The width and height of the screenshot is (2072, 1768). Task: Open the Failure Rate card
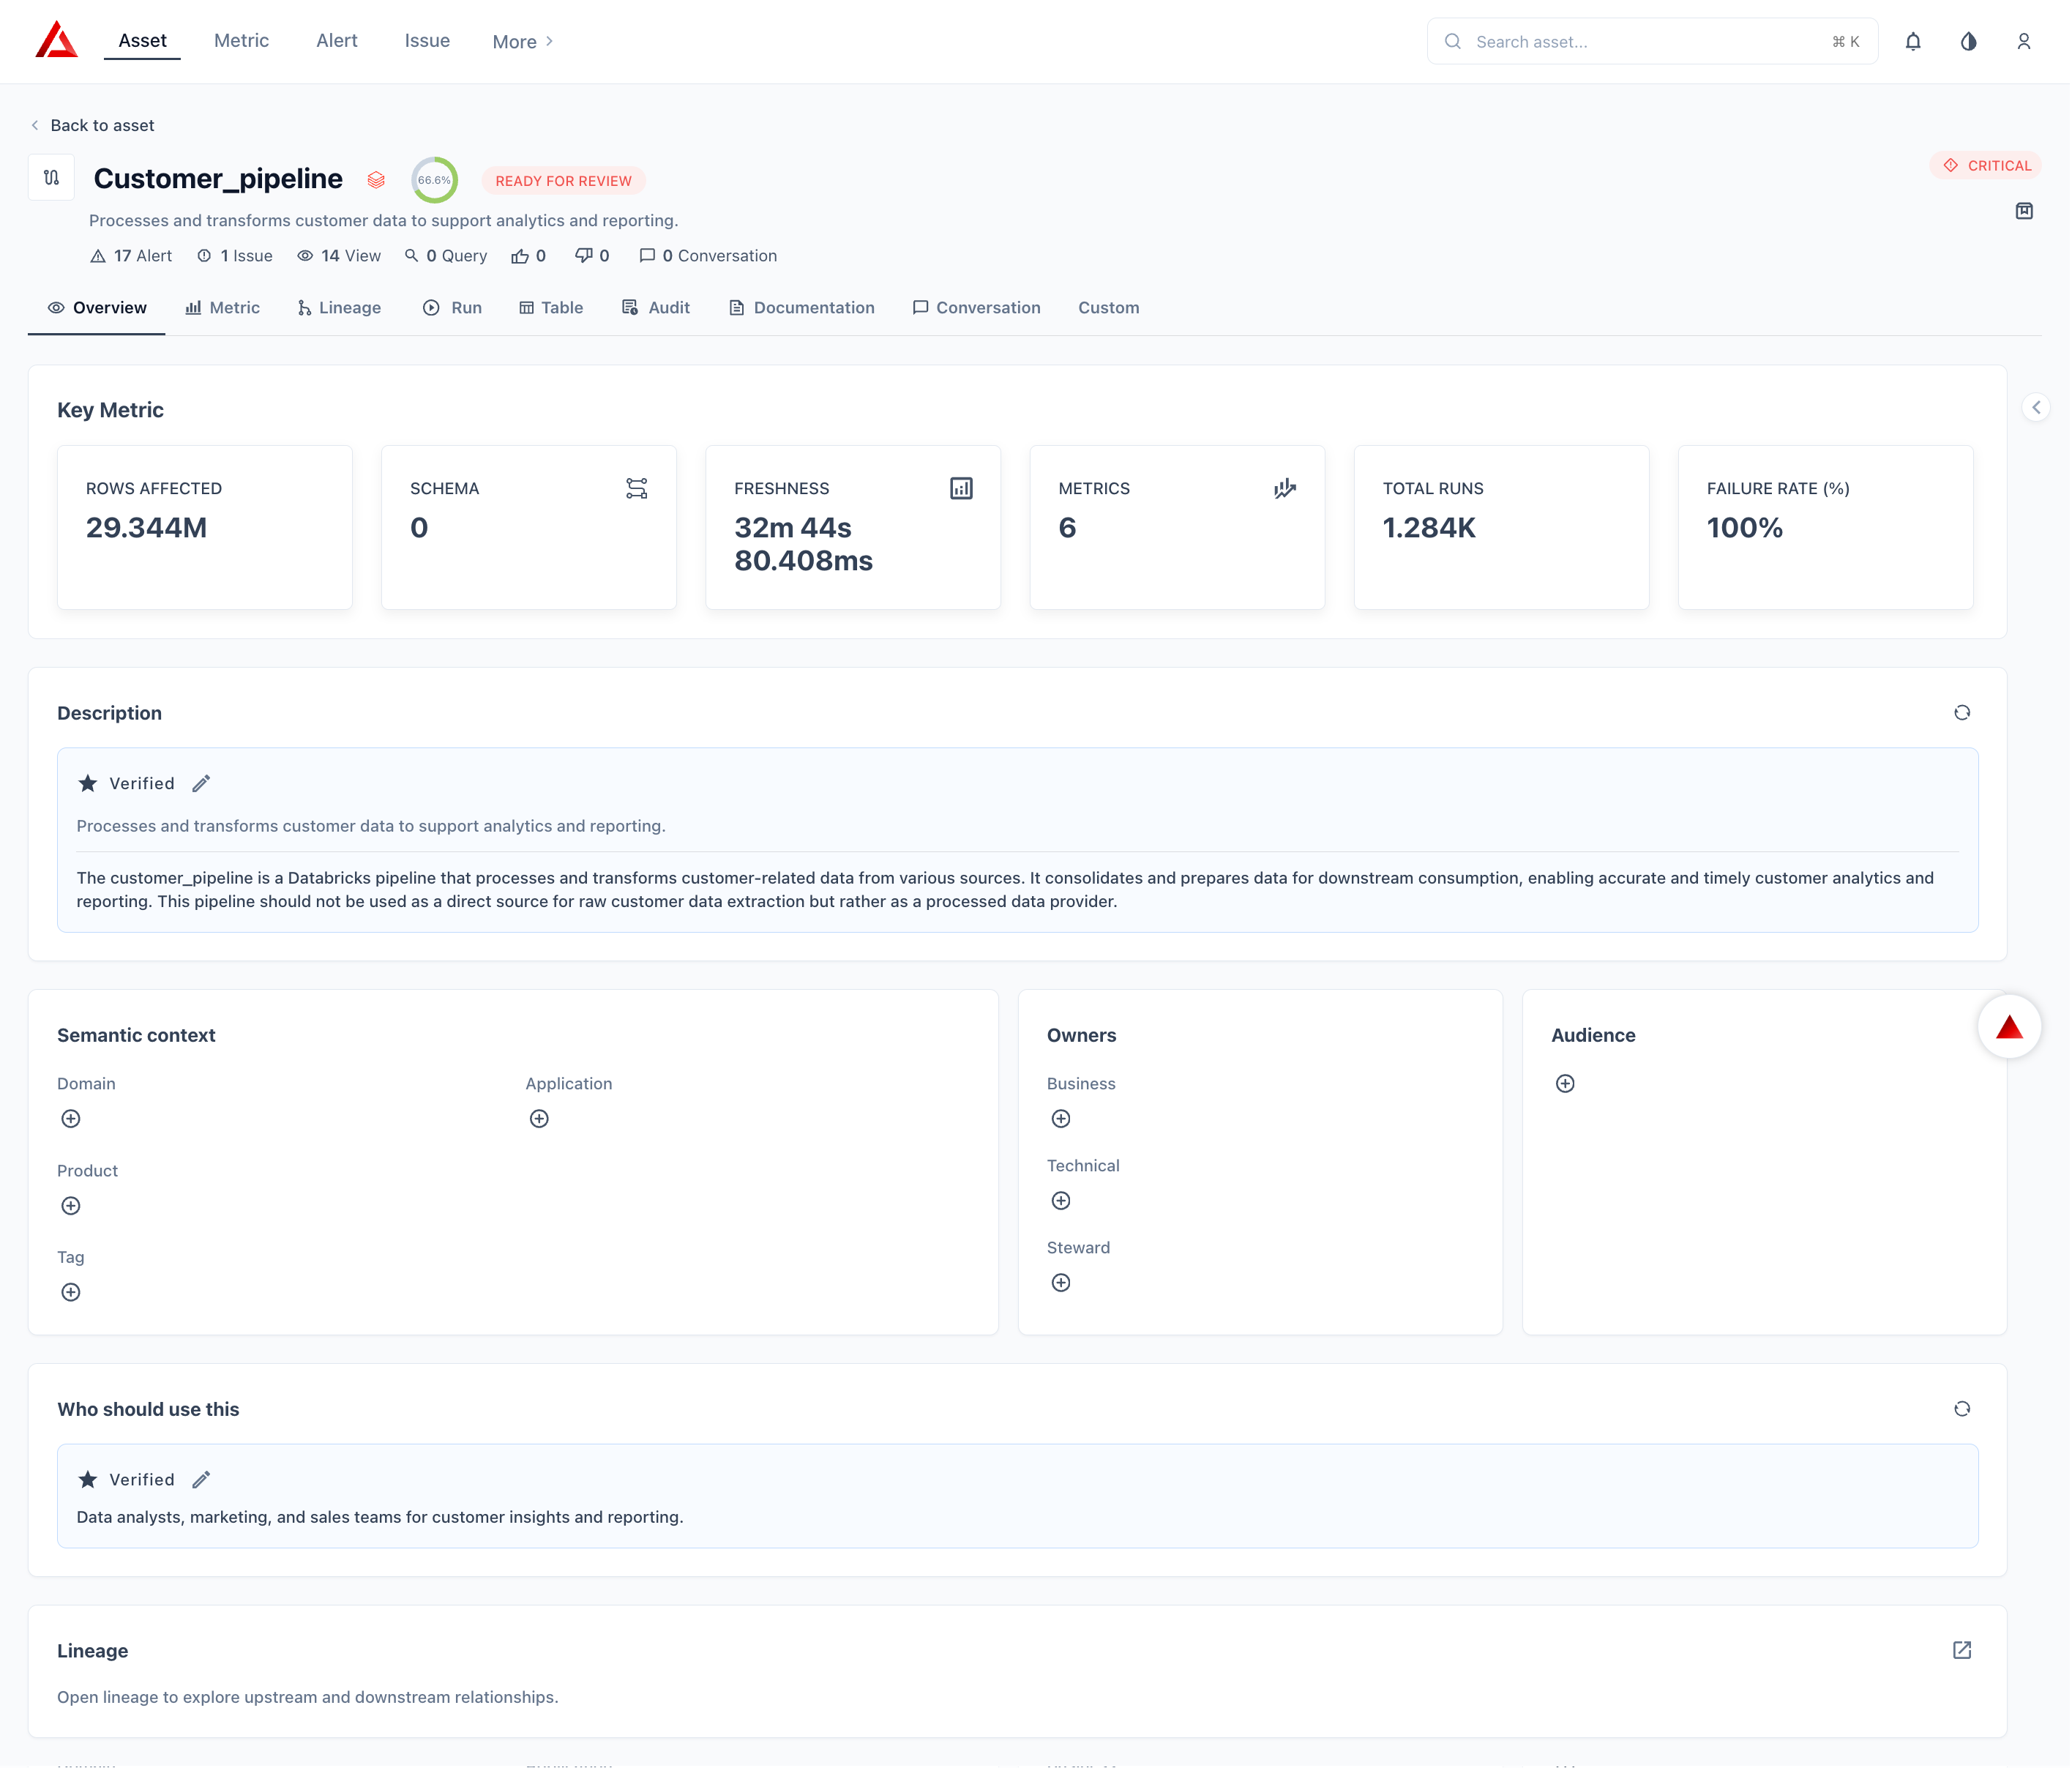(1826, 527)
